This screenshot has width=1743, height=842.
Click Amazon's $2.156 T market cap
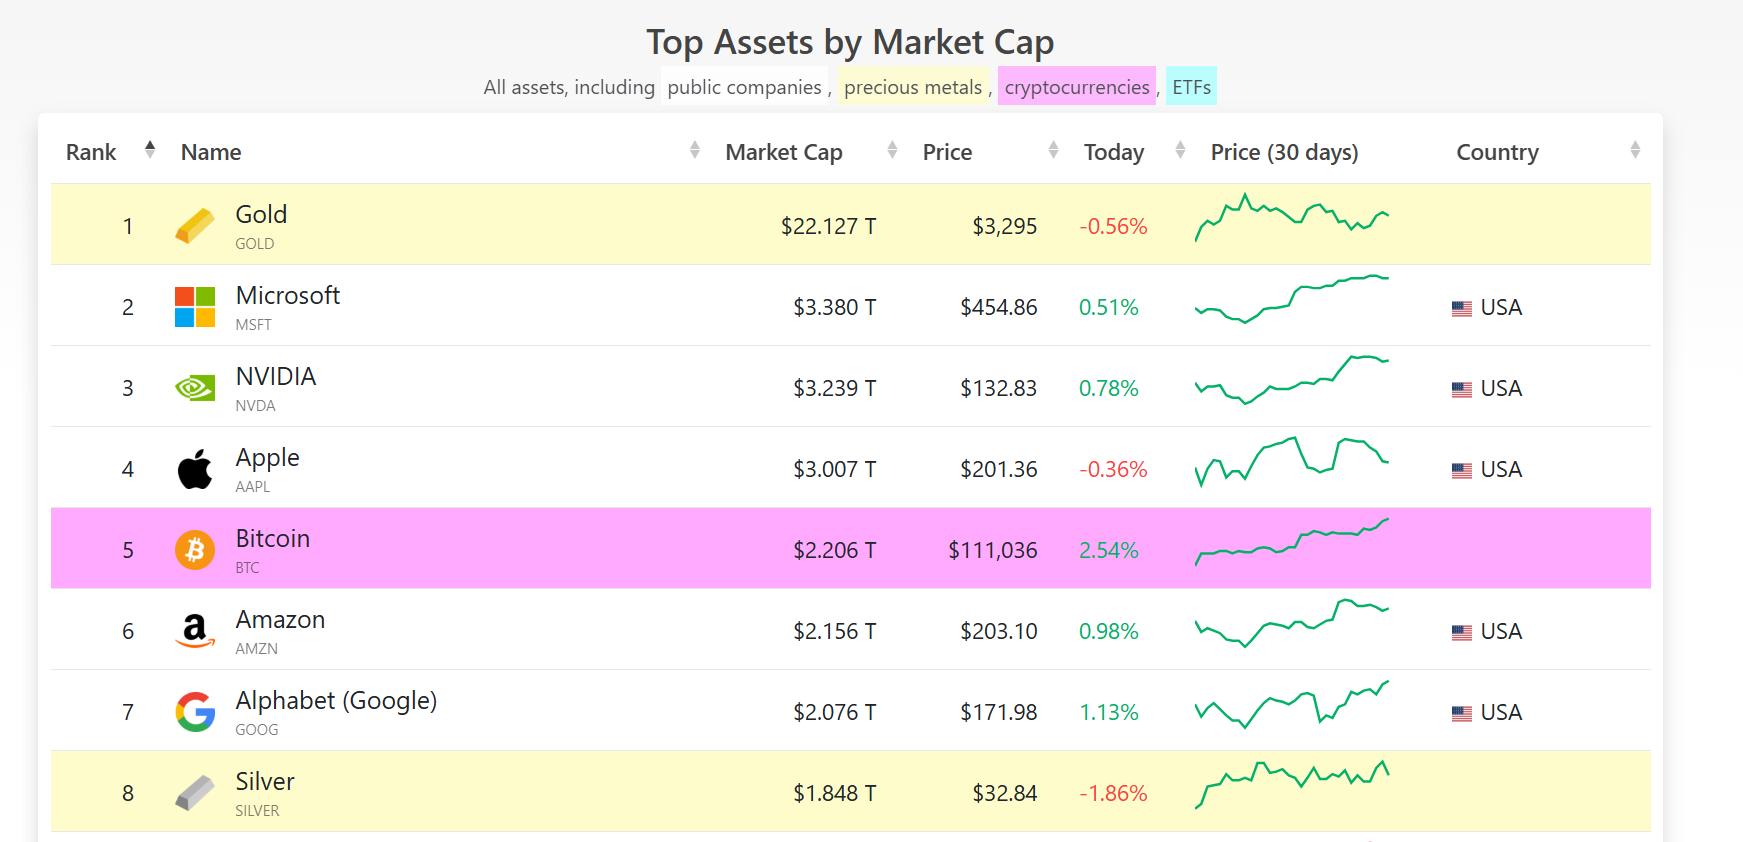(834, 631)
